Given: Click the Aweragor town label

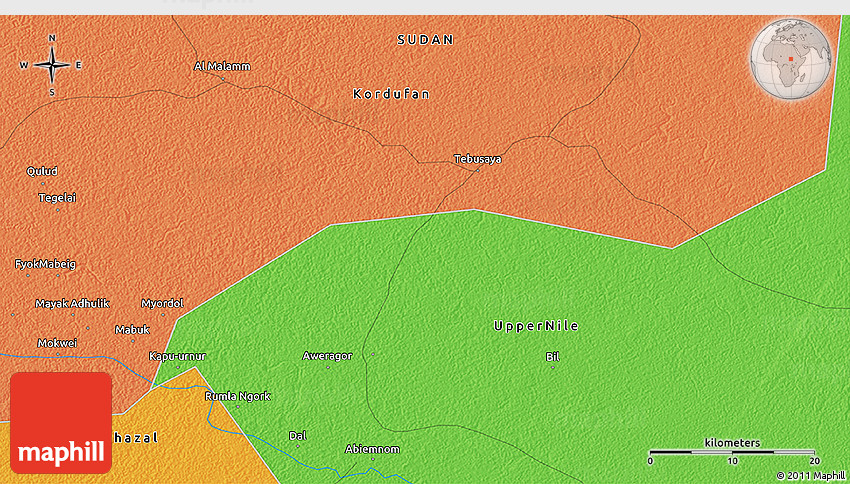Looking at the screenshot, I should 327,355.
